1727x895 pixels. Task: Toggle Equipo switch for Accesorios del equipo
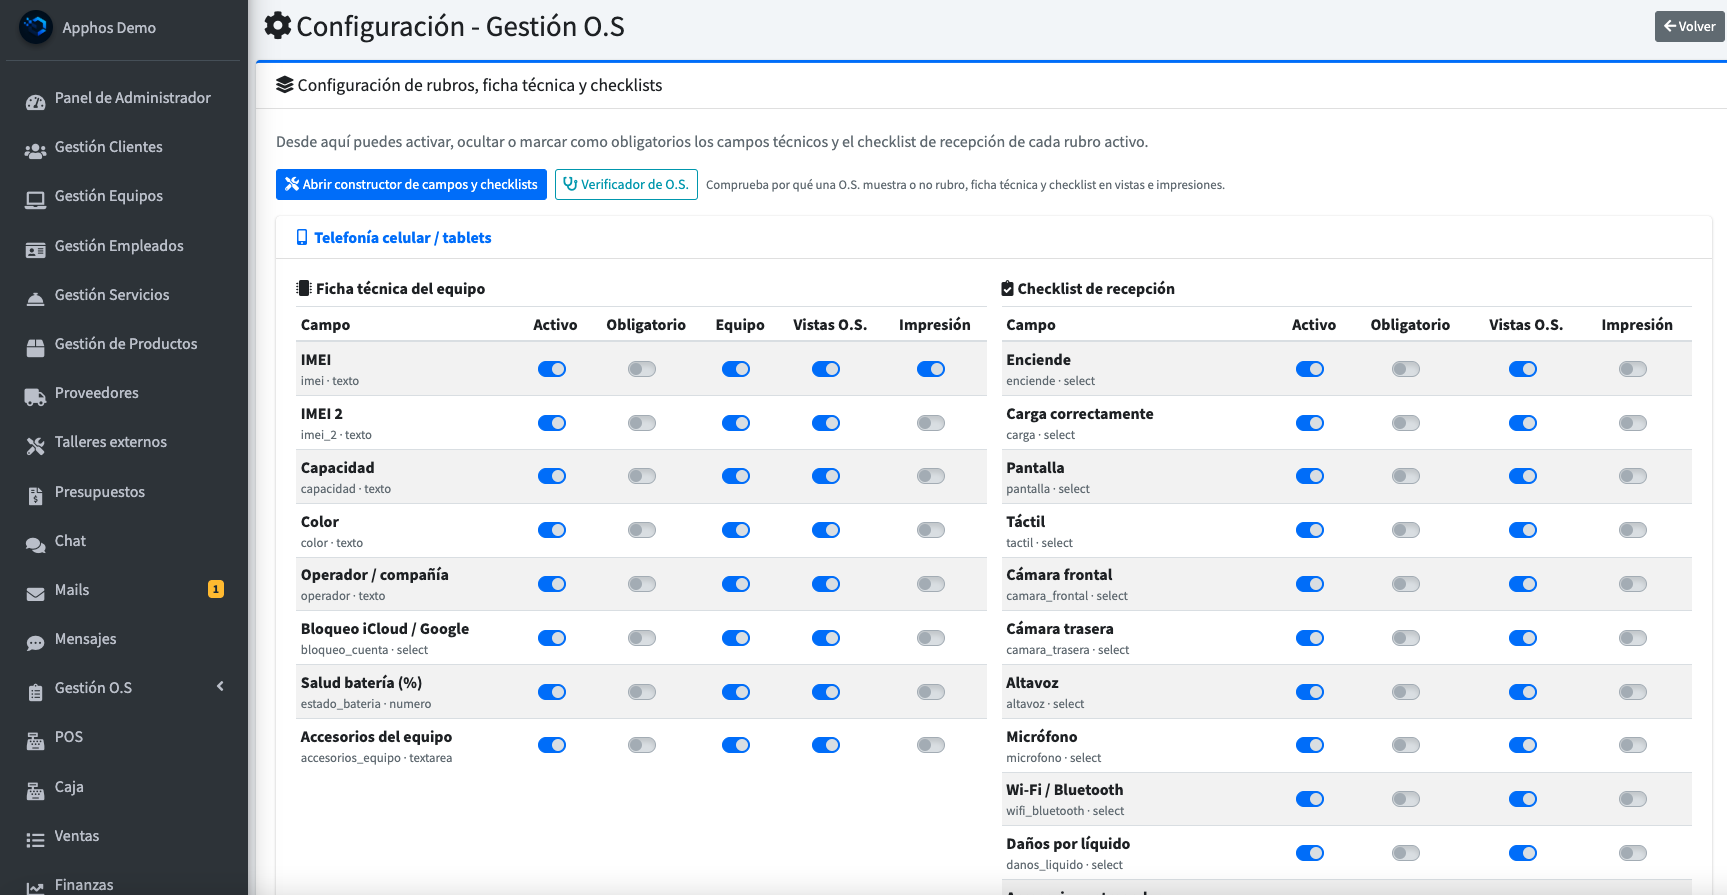click(x=736, y=745)
